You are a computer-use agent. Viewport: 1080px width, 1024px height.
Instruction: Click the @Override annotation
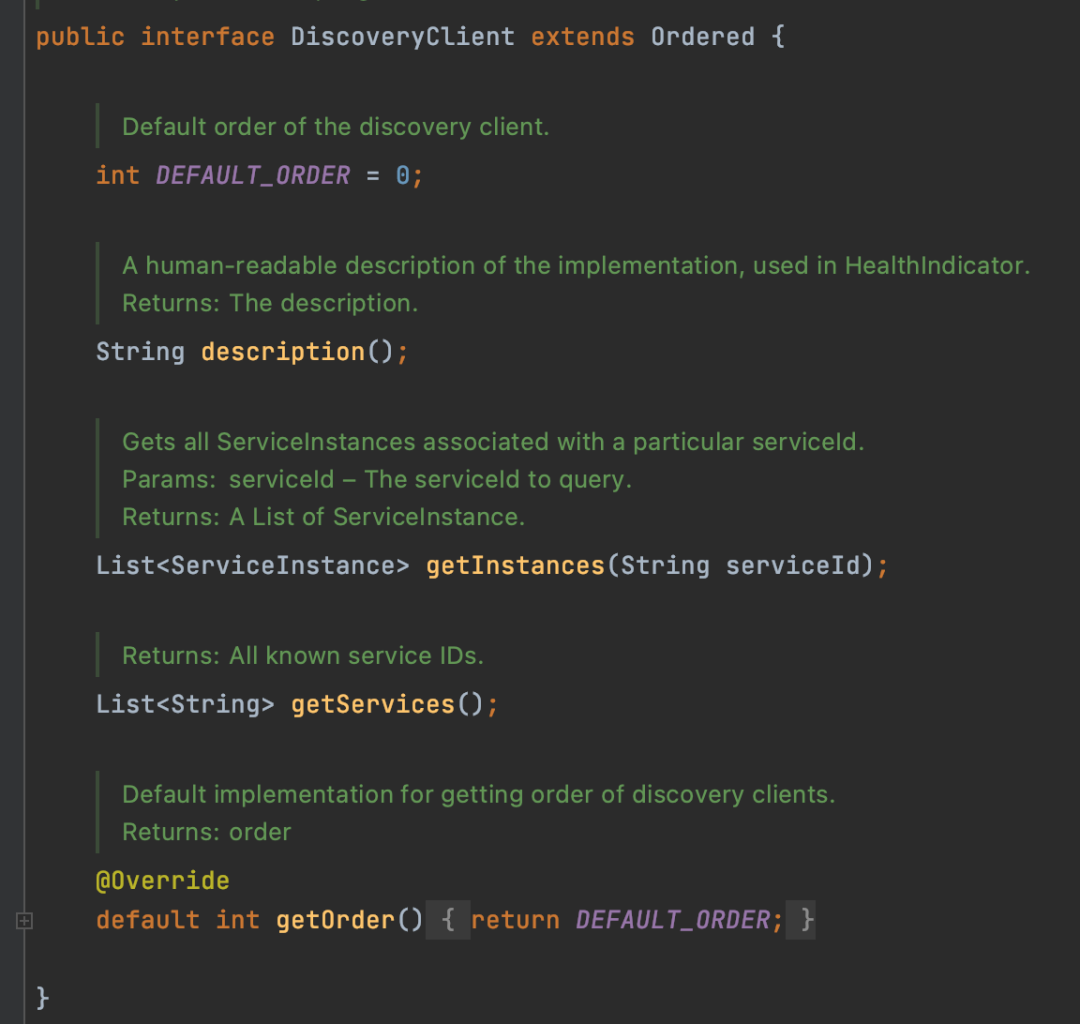click(x=162, y=881)
